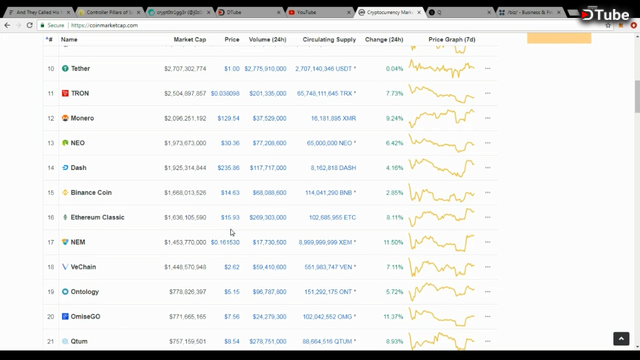Sort by Circulating Supply header

pos(329,40)
